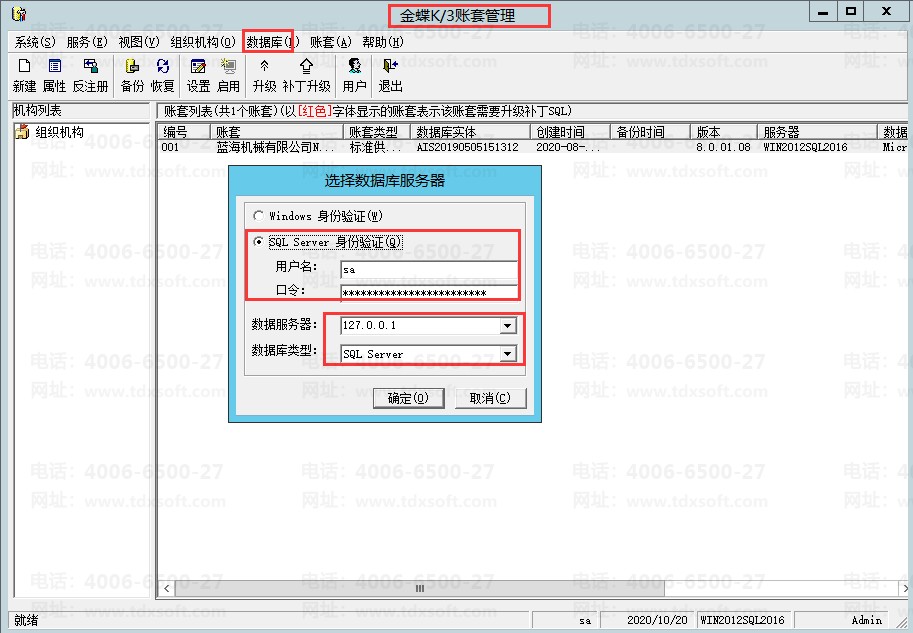
Task: Click the version 8.0.01.08 cell
Action: tap(724, 147)
